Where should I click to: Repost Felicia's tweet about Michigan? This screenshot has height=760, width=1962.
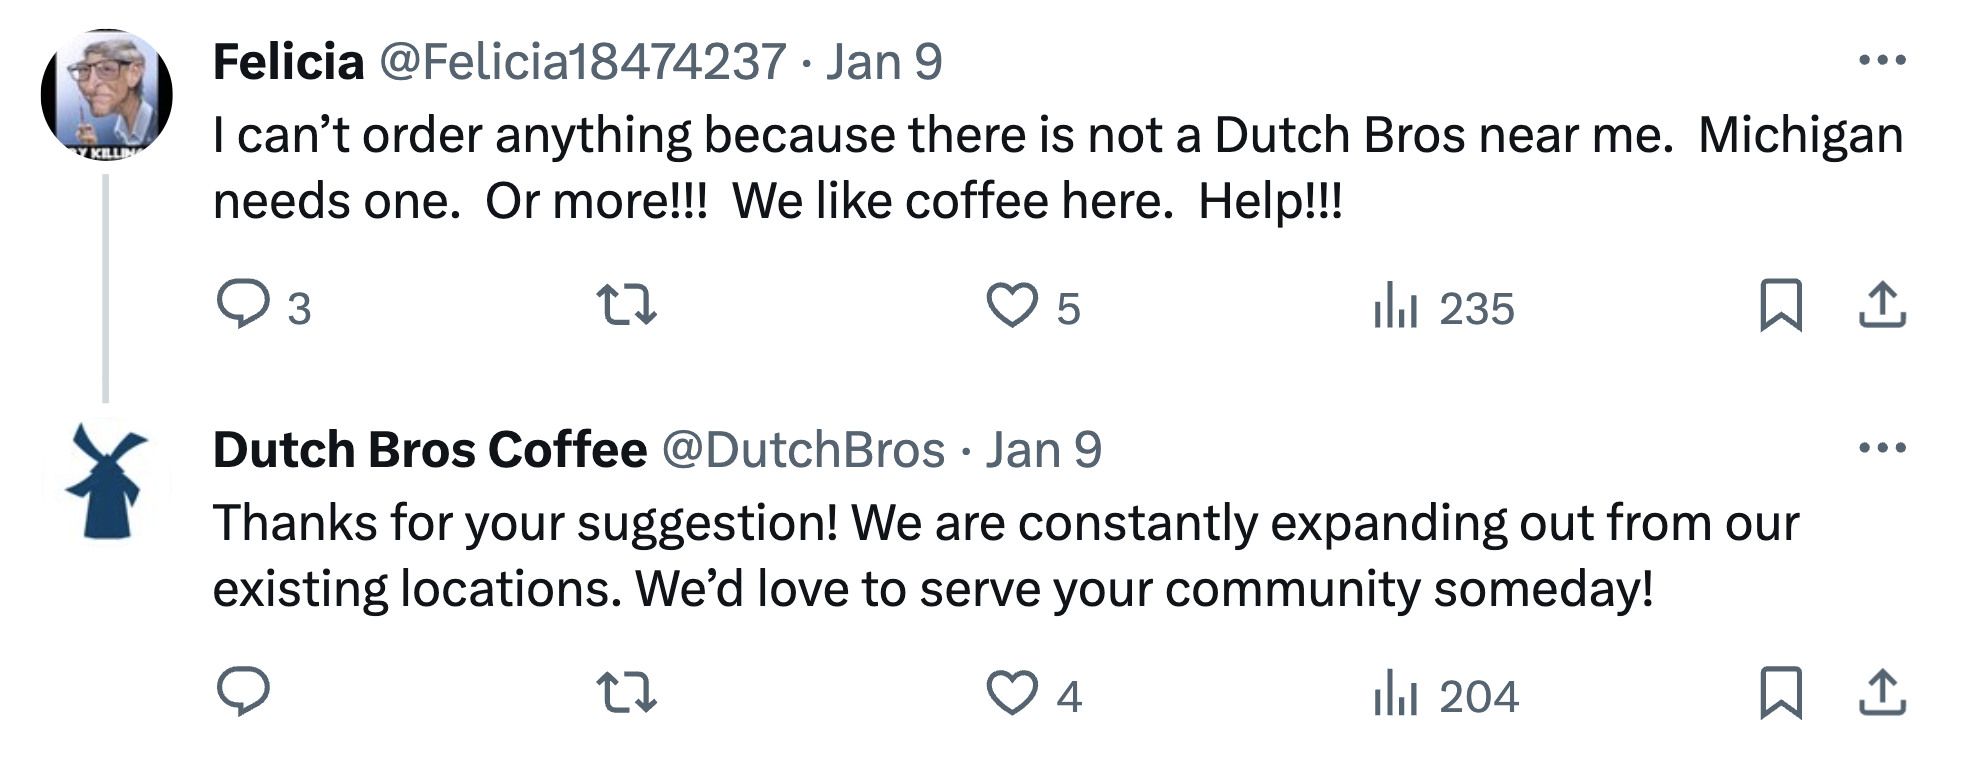point(626,305)
